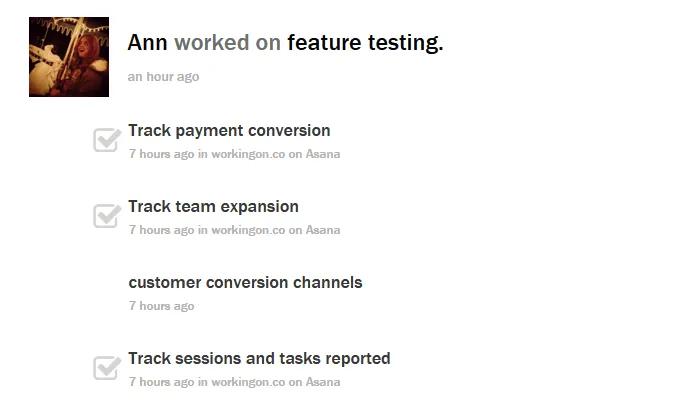Open the customer conversion channels entry

[x=245, y=283]
